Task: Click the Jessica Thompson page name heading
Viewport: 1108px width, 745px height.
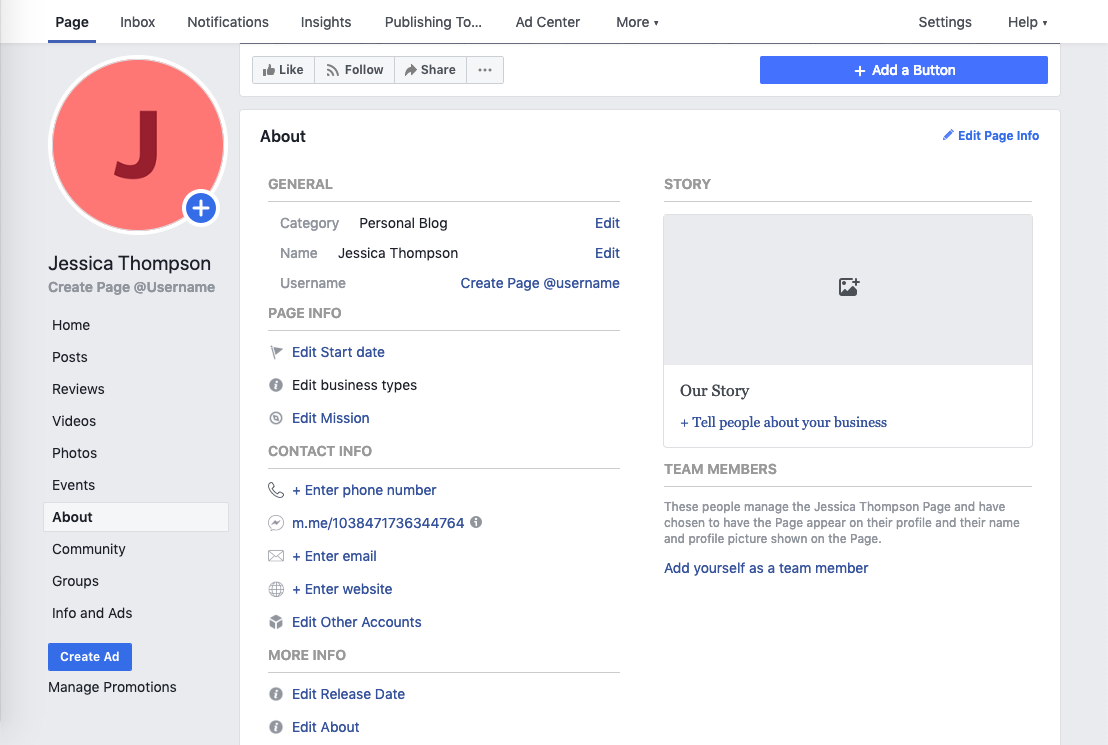Action: click(129, 263)
